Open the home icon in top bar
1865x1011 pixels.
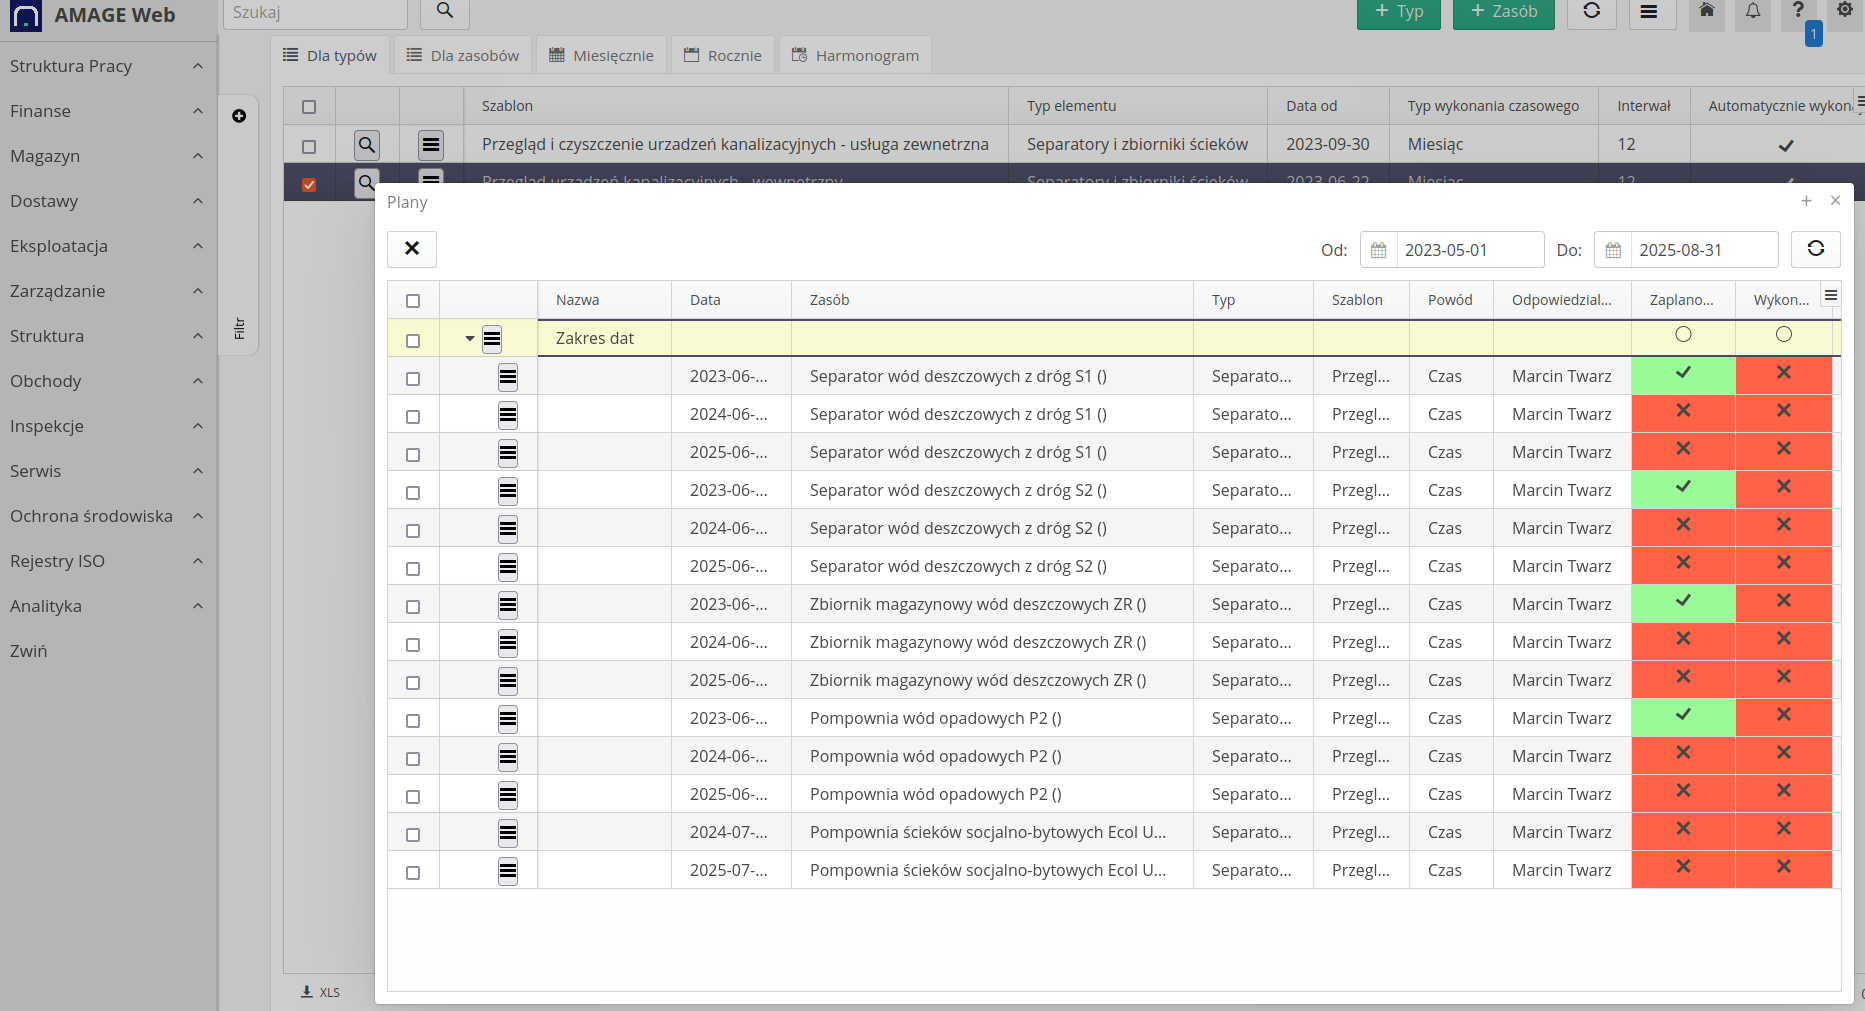1707,11
